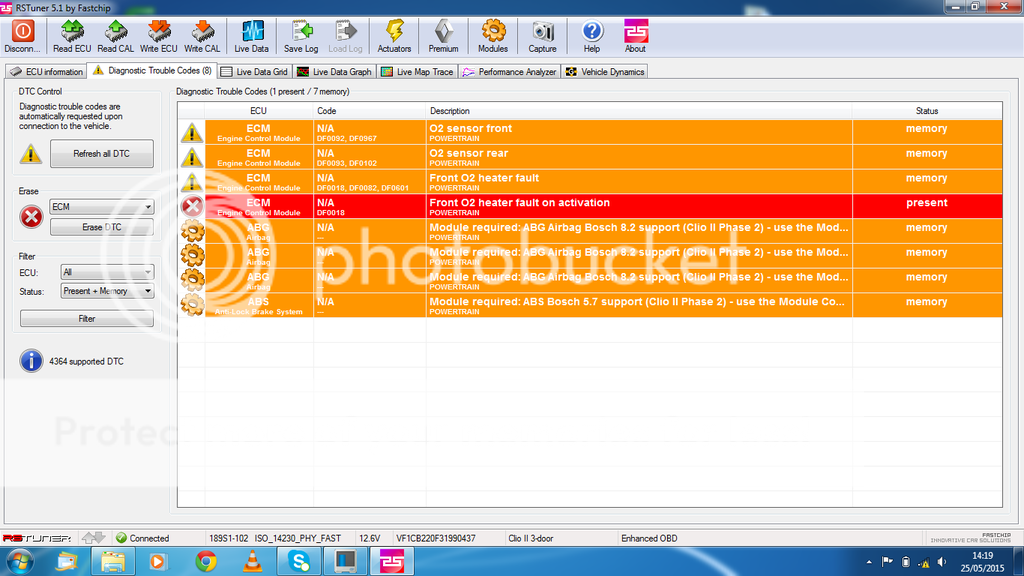Select the Front O2 heater fault on activation row
Screen dimensions: 1024x576
(x=591, y=206)
